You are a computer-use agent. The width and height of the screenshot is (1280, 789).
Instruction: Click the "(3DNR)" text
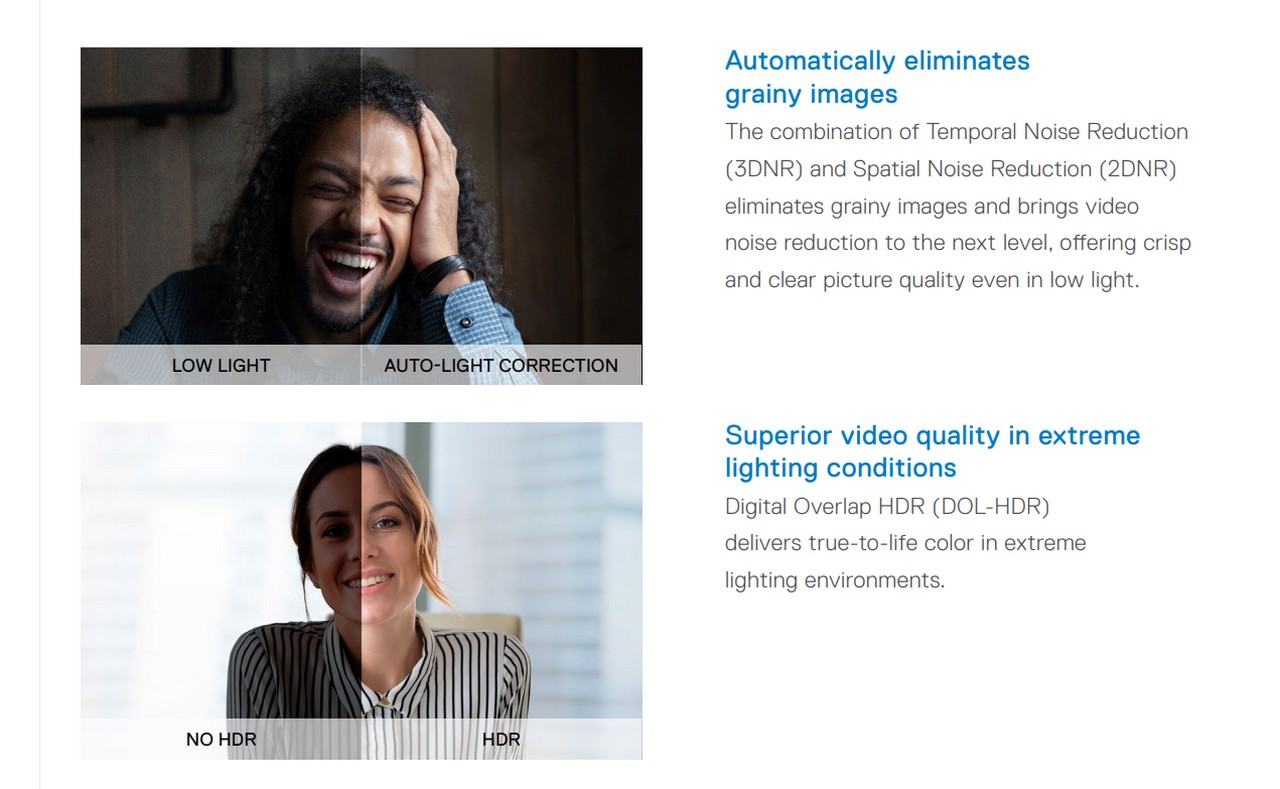[764, 169]
